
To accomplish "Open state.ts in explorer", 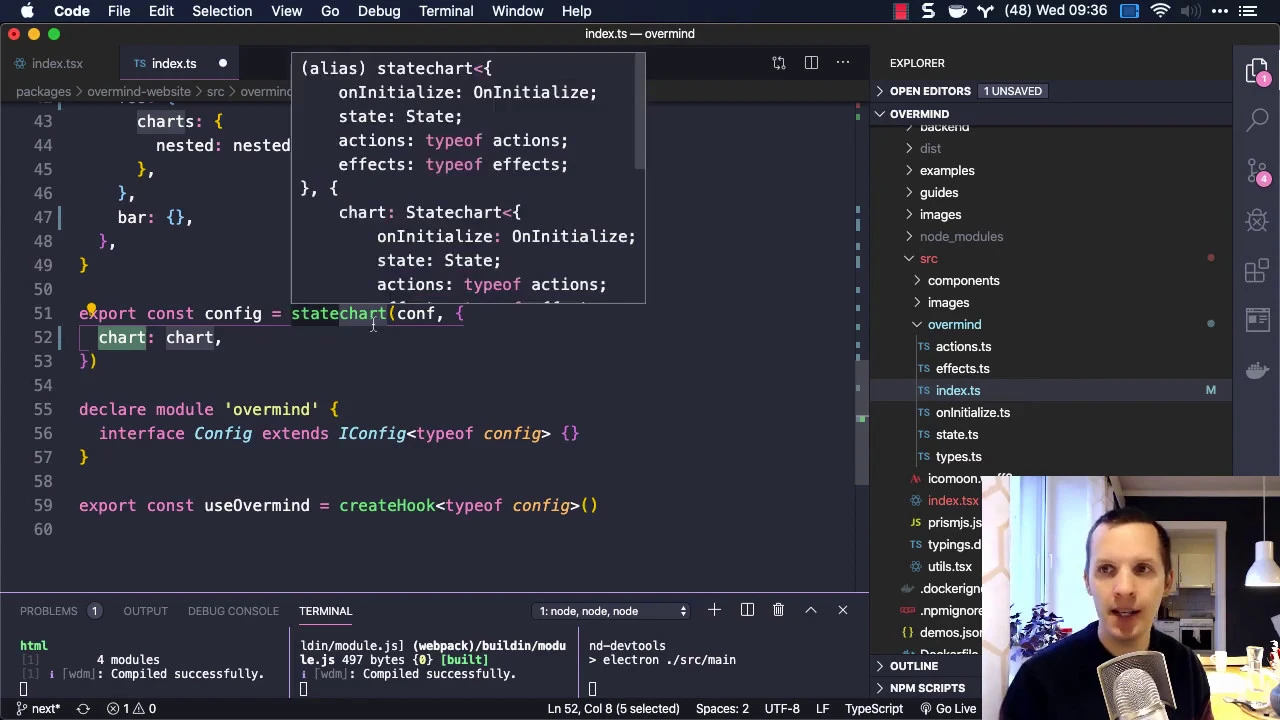I will click(x=956, y=434).
